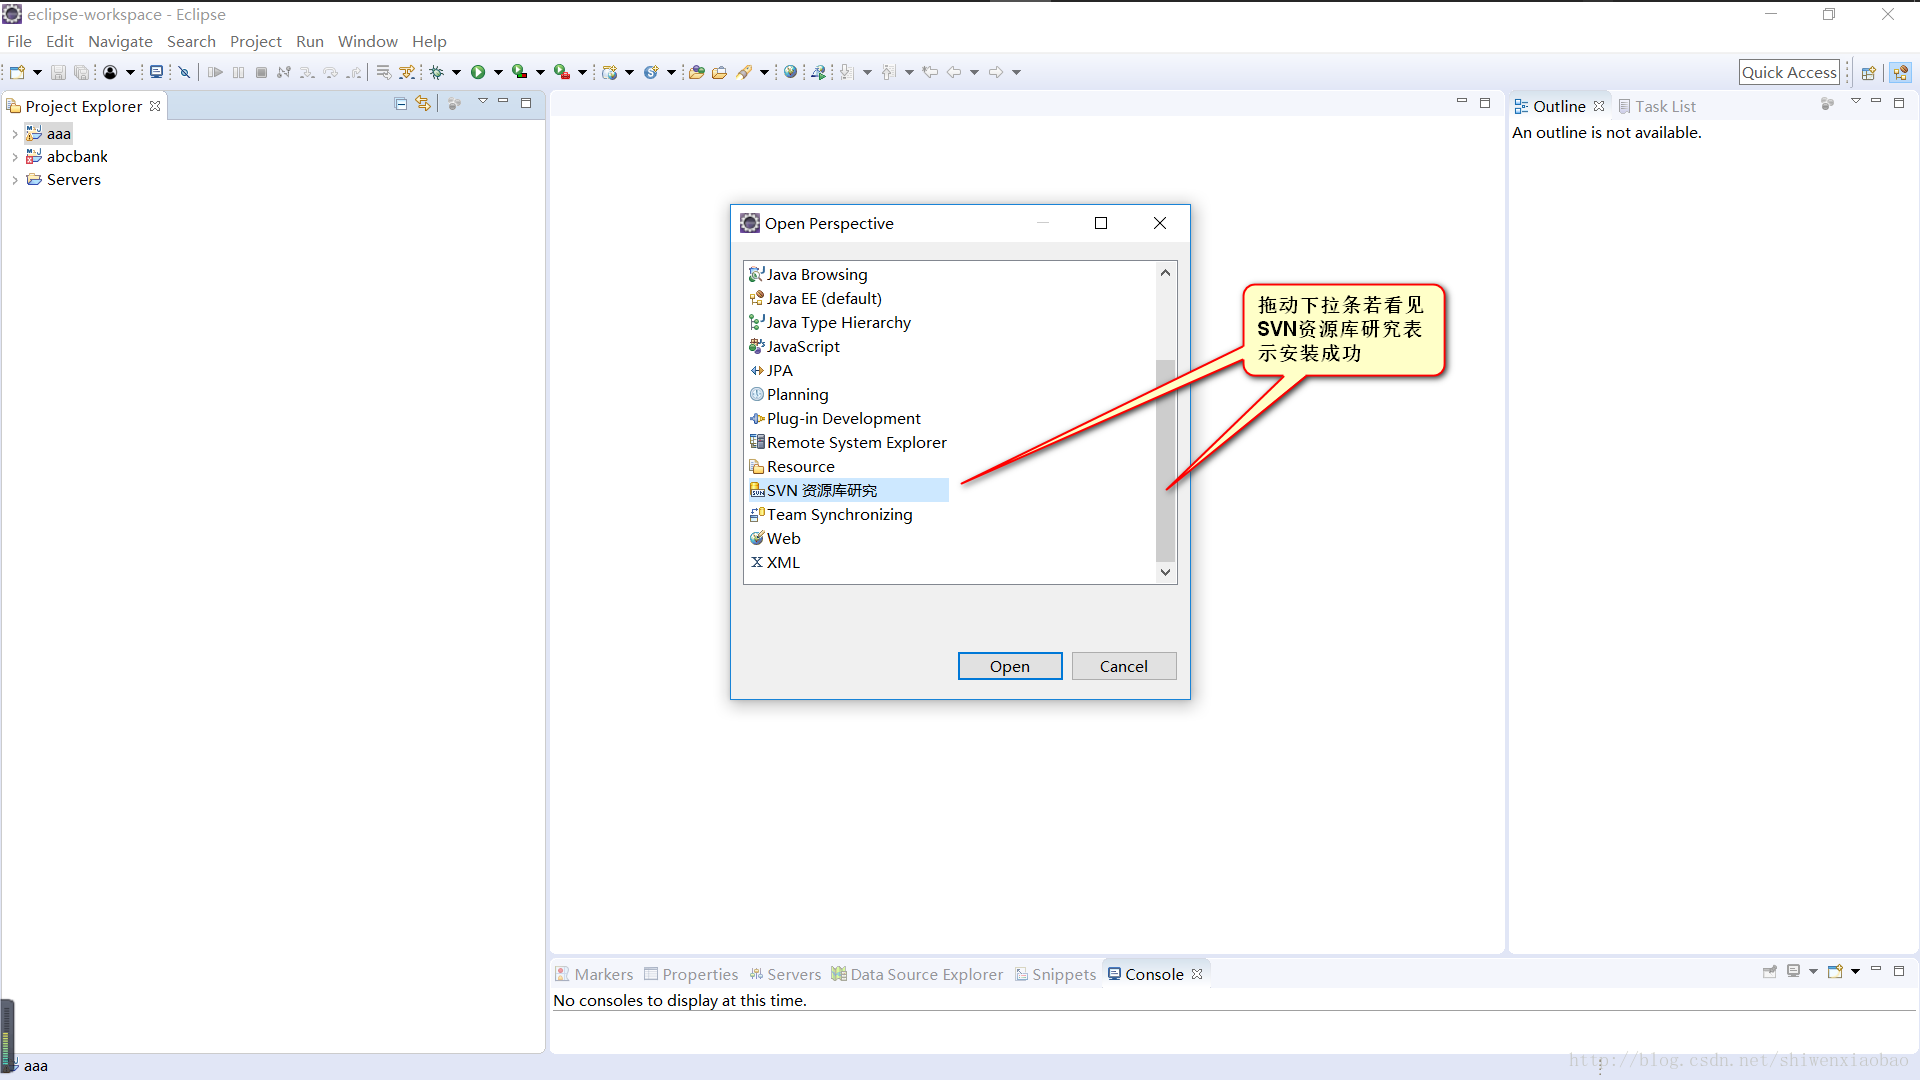Click the Run with coverage toolbar icon
1920x1080 pixels.
519,72
